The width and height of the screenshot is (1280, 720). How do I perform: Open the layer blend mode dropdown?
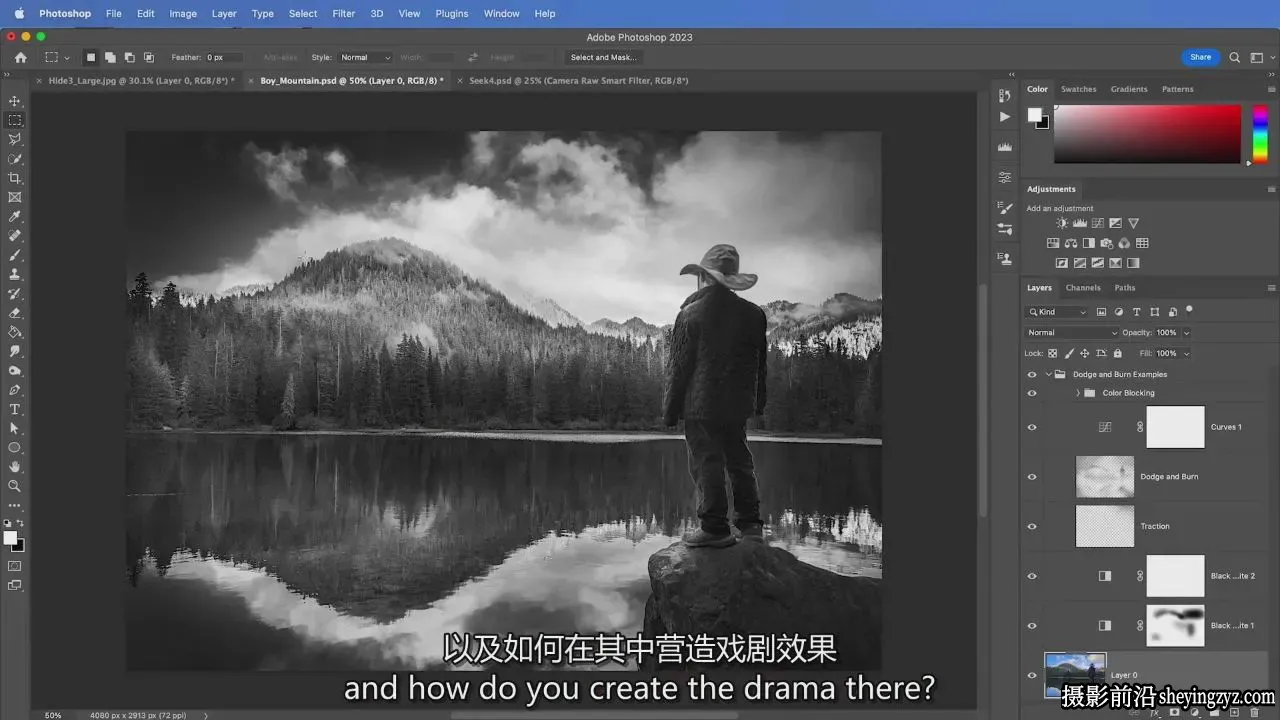[x=1072, y=332]
